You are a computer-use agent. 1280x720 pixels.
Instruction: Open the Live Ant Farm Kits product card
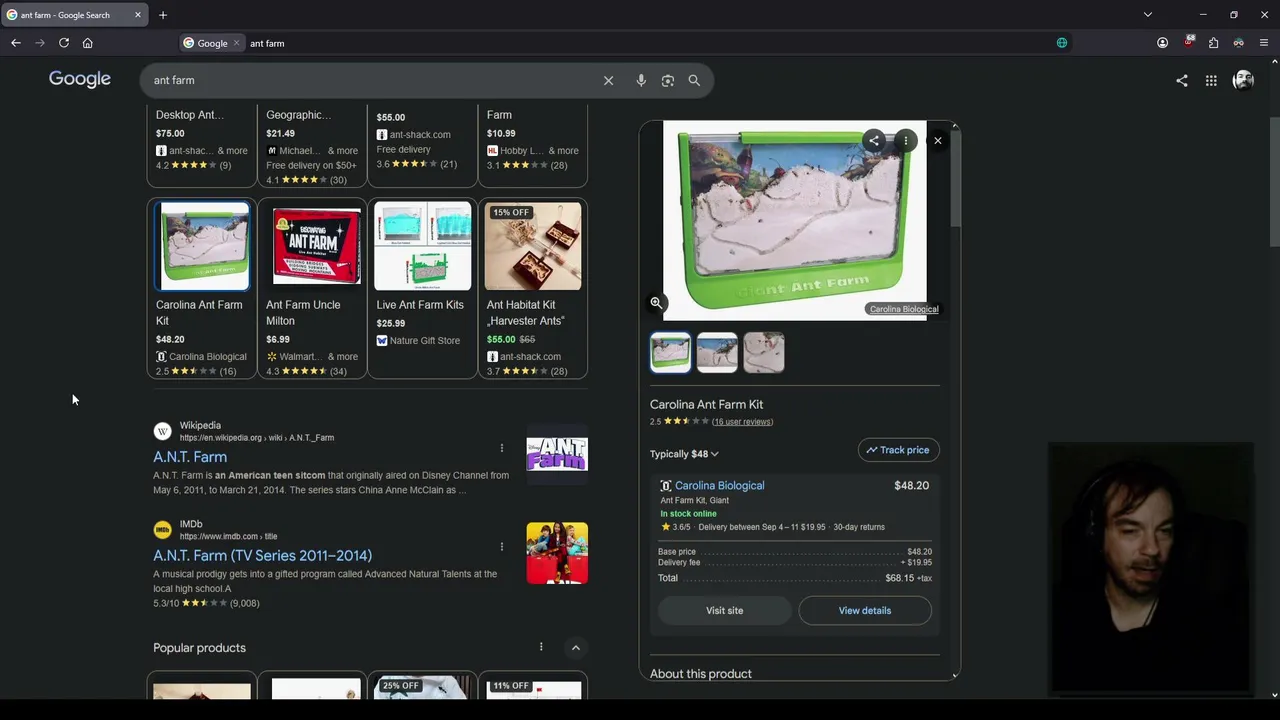pos(422,289)
